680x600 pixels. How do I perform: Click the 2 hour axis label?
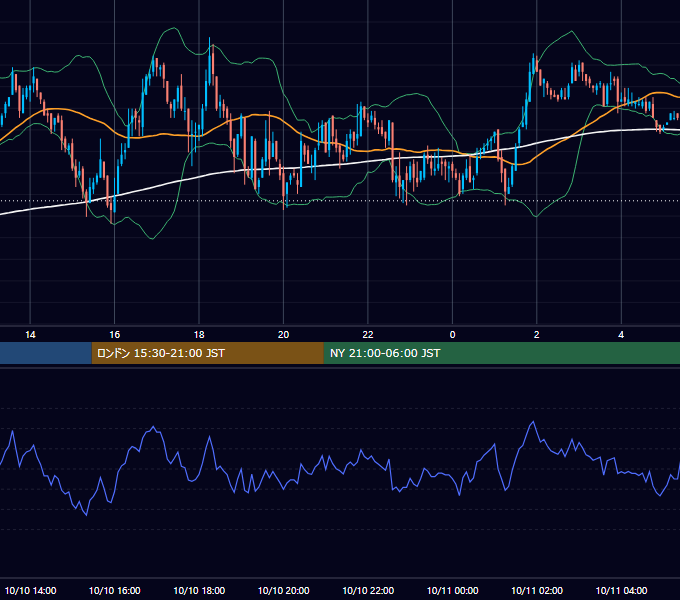pyautogui.click(x=536, y=335)
